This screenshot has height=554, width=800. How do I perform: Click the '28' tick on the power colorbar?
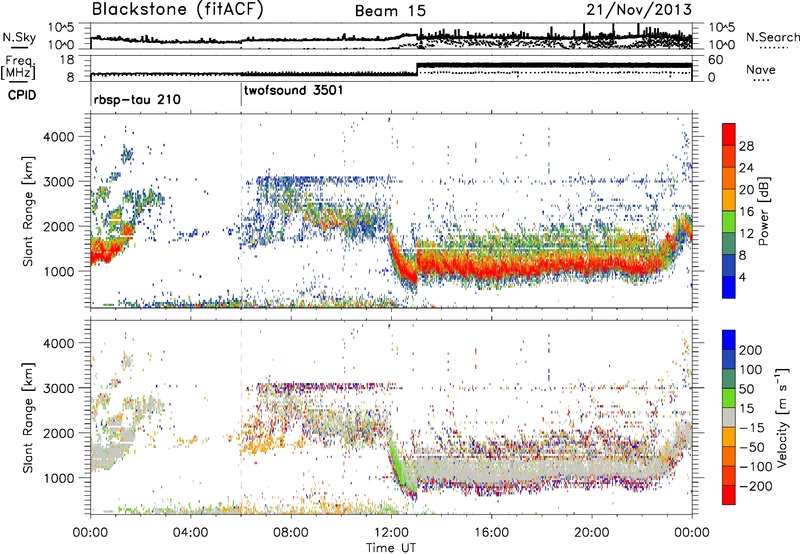[x=746, y=146]
